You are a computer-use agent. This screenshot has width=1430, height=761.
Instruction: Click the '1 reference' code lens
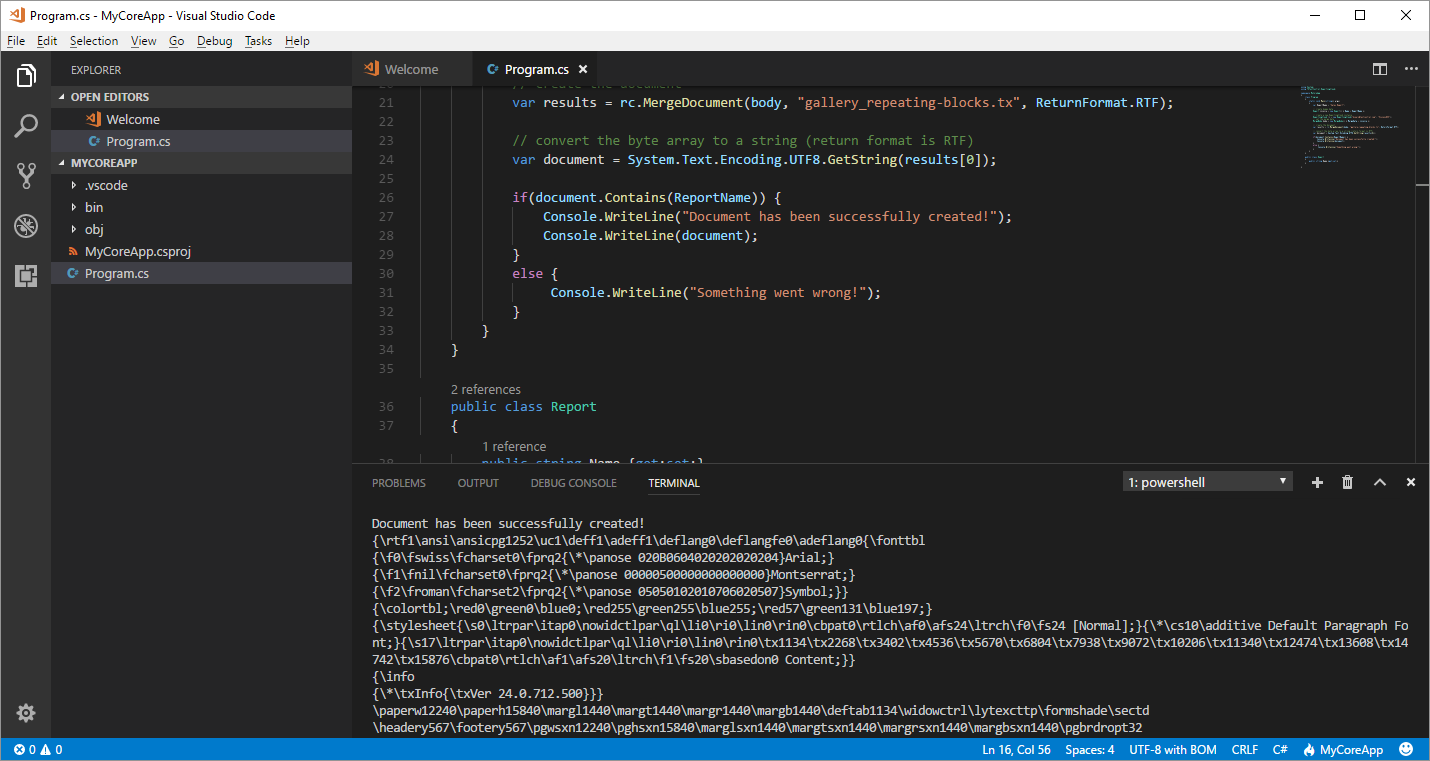tap(514, 446)
